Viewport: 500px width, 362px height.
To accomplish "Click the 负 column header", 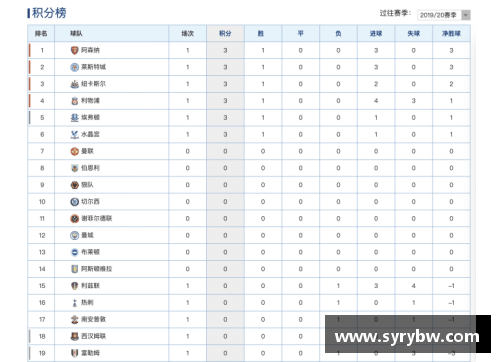I will tap(338, 33).
